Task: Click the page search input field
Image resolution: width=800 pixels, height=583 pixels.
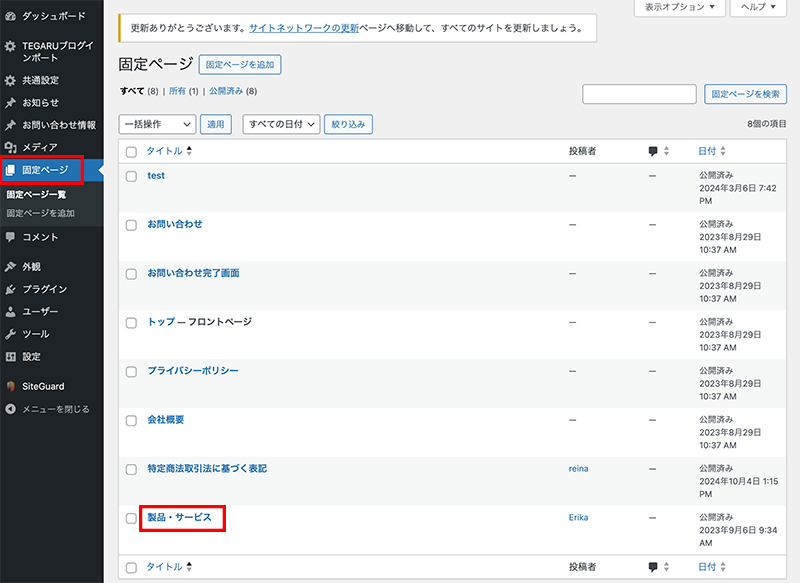Action: click(x=639, y=94)
